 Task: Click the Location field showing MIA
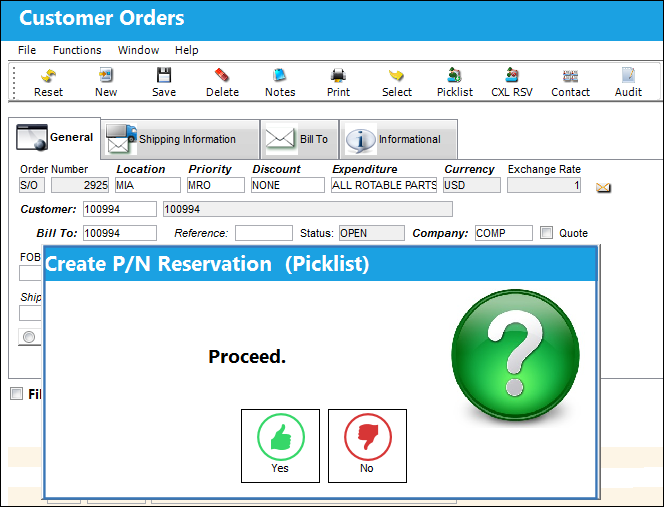click(x=148, y=185)
